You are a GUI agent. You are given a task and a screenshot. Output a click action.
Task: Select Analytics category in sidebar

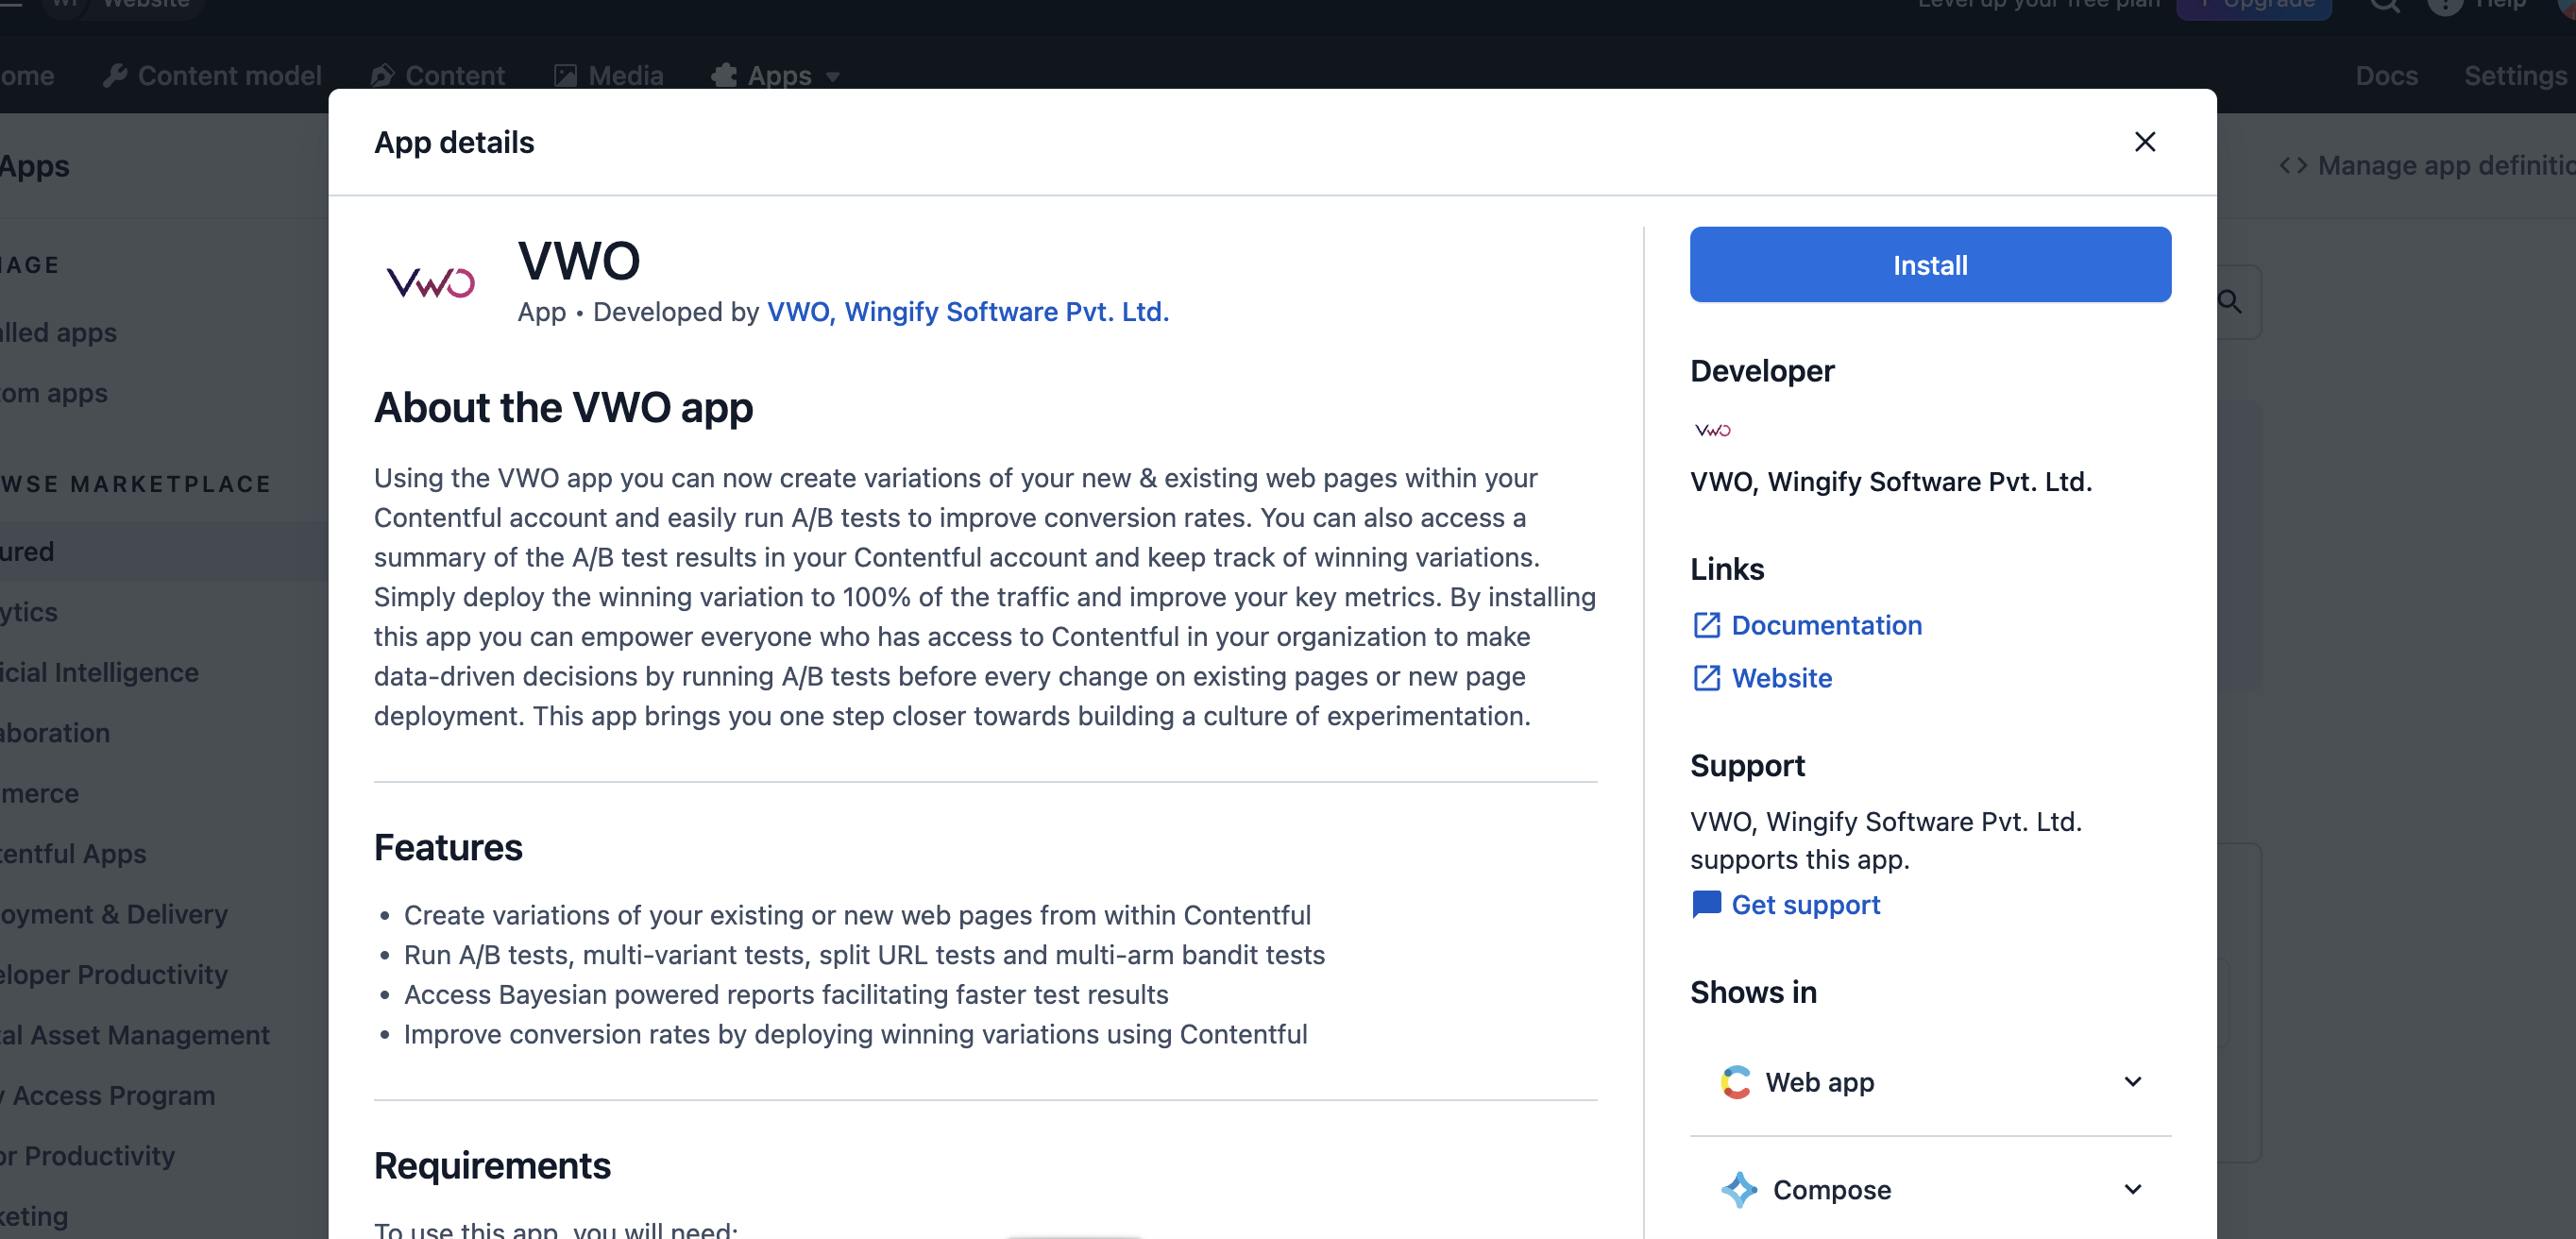pyautogui.click(x=29, y=612)
